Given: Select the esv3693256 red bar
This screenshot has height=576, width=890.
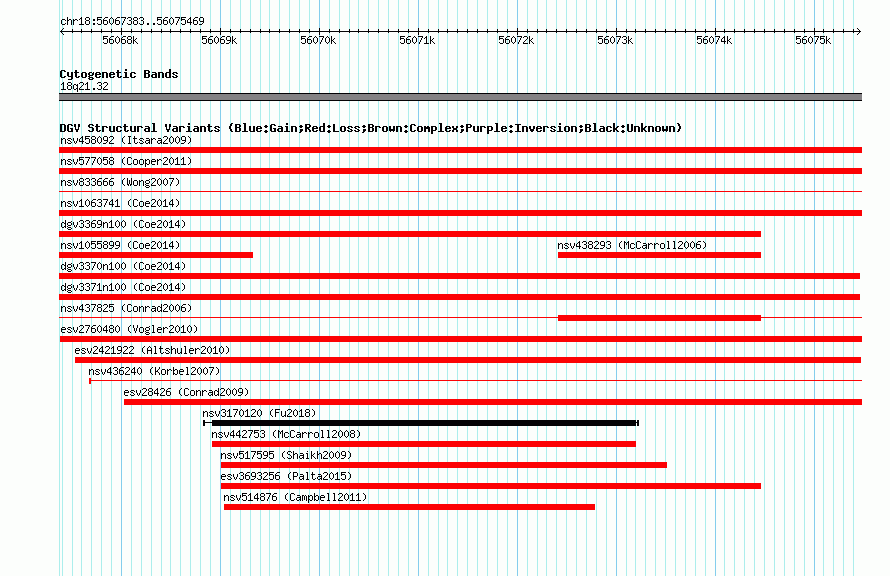Looking at the screenshot, I should coord(491,486).
